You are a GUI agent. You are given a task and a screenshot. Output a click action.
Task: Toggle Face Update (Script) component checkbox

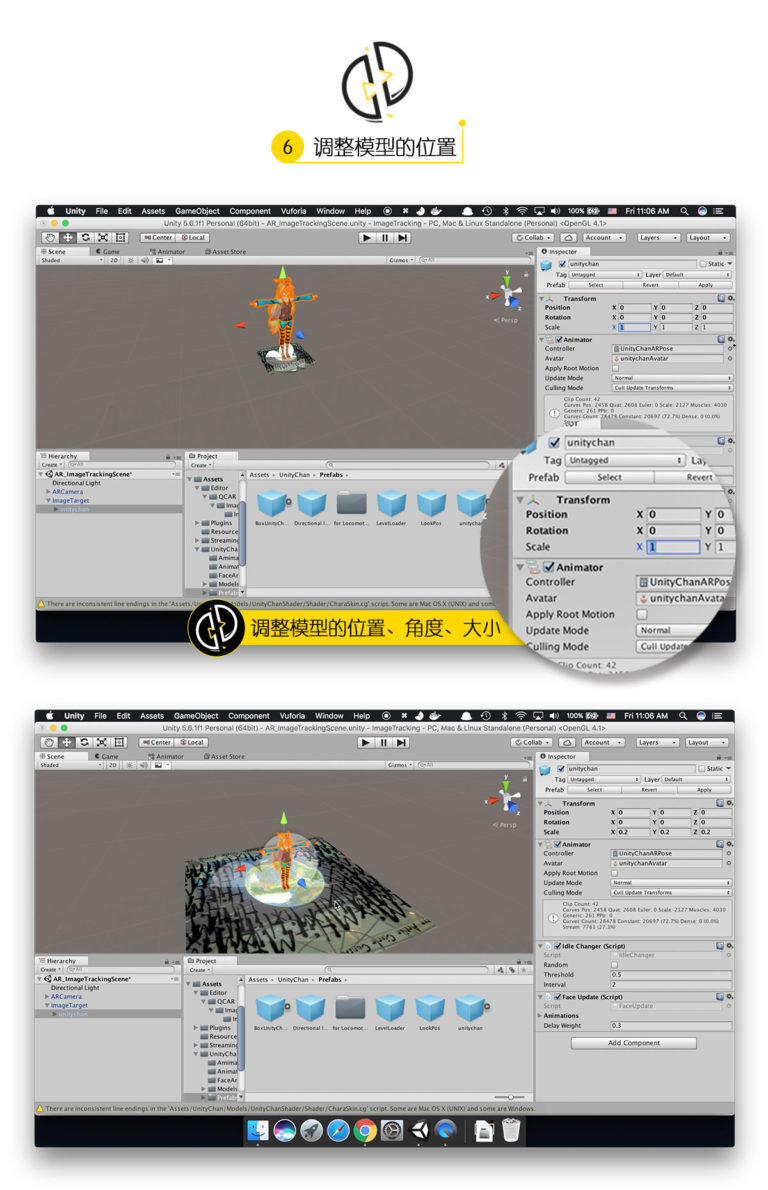557,996
